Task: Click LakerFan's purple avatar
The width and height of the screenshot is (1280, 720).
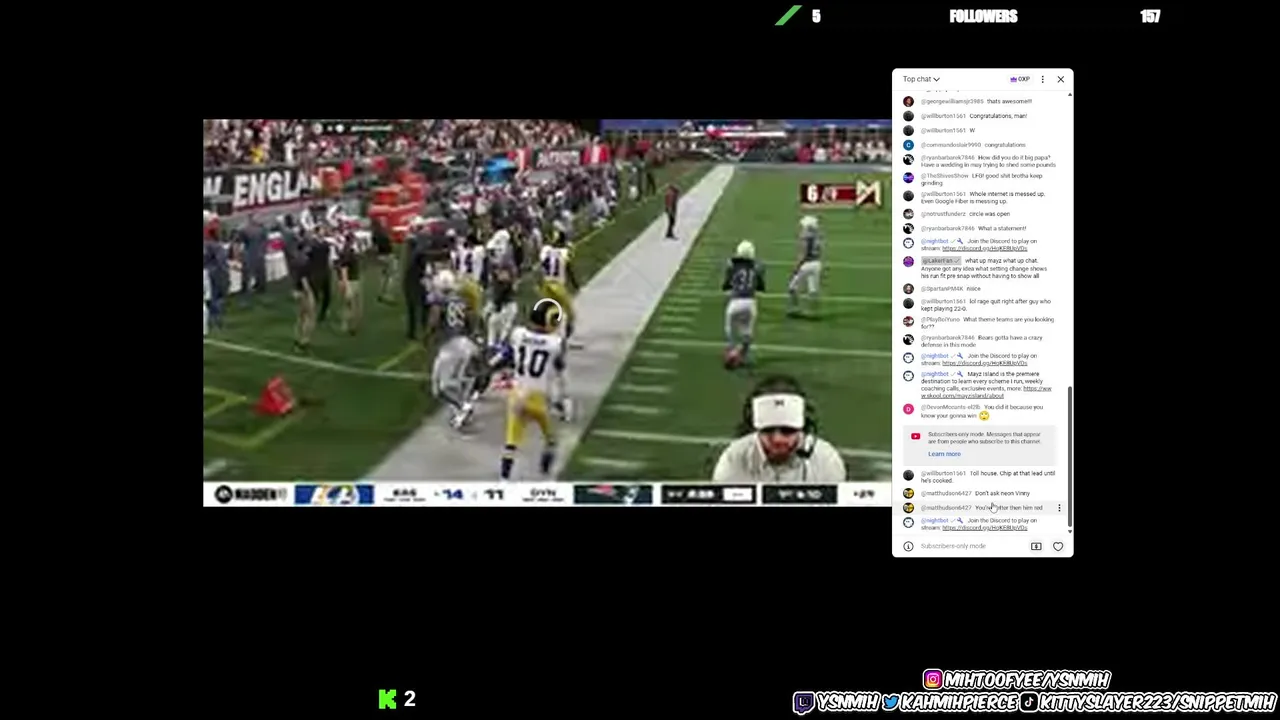Action: (908, 262)
